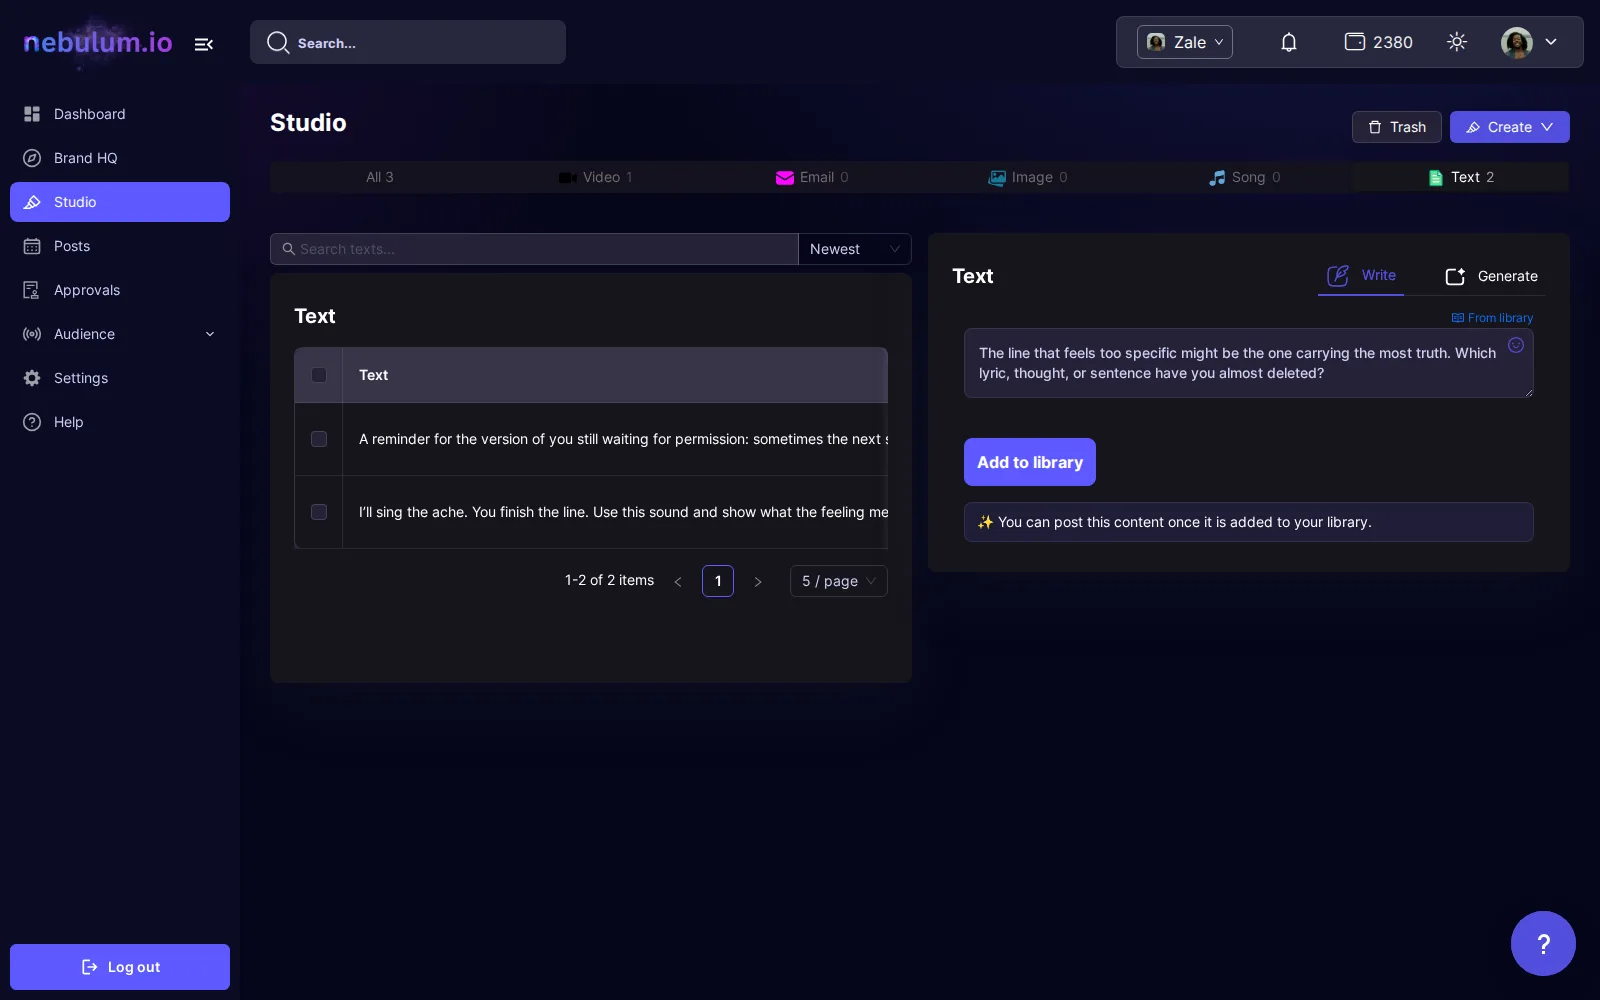The image size is (1600, 1000).
Task: Check the 'I'll sing the ache' row
Action: (x=319, y=512)
